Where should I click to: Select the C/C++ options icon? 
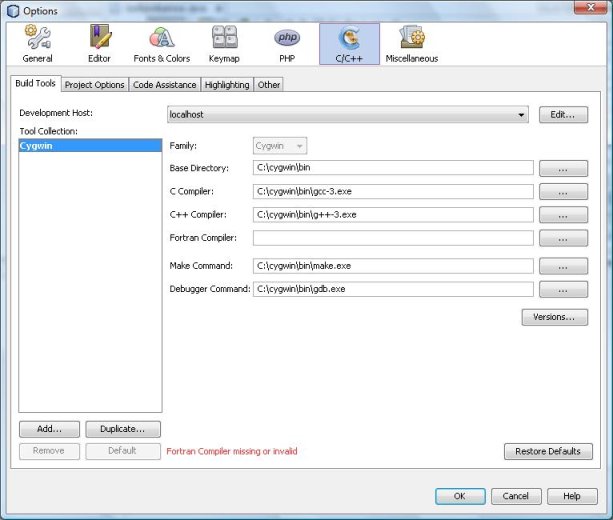pos(349,44)
